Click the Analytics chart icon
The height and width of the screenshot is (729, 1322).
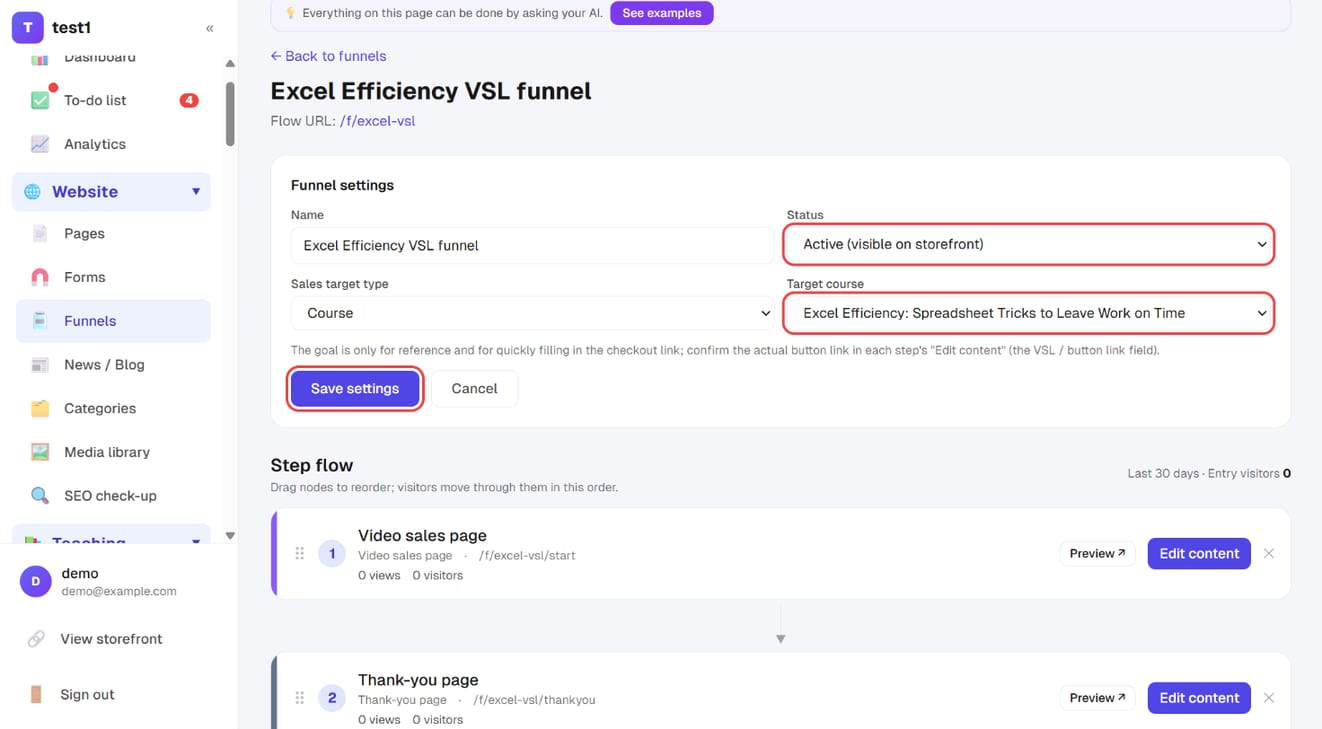coord(40,144)
